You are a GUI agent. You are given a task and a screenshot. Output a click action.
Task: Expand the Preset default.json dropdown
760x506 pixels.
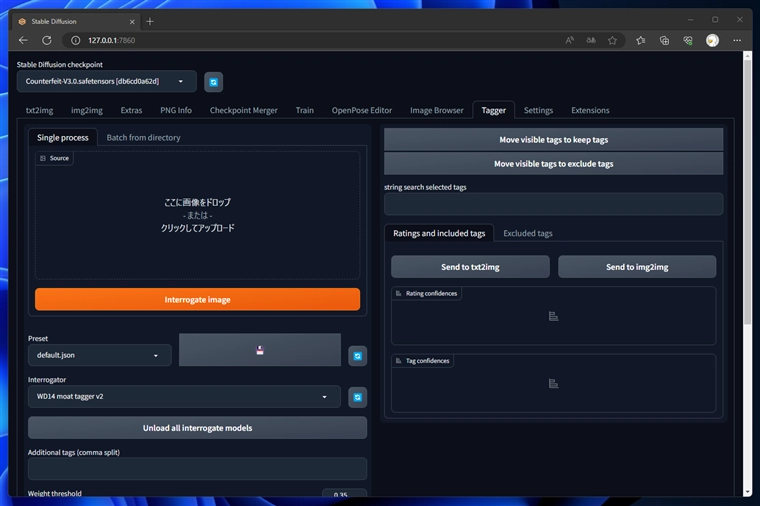(99, 355)
